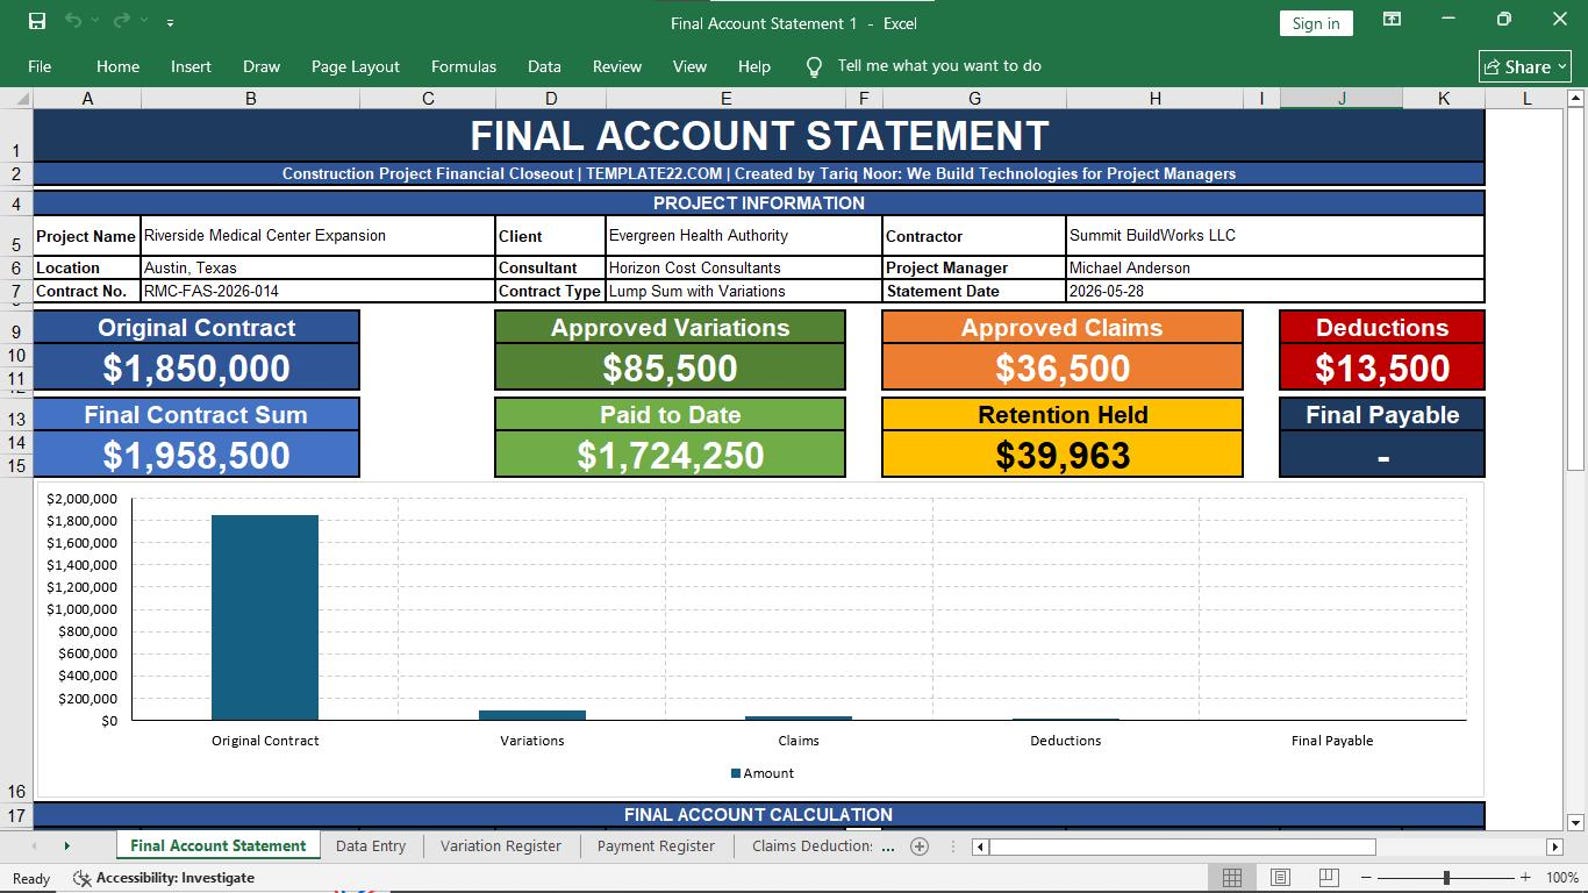The width and height of the screenshot is (1588, 893).
Task: Open the Variation Register sheet tab
Action: [501, 846]
